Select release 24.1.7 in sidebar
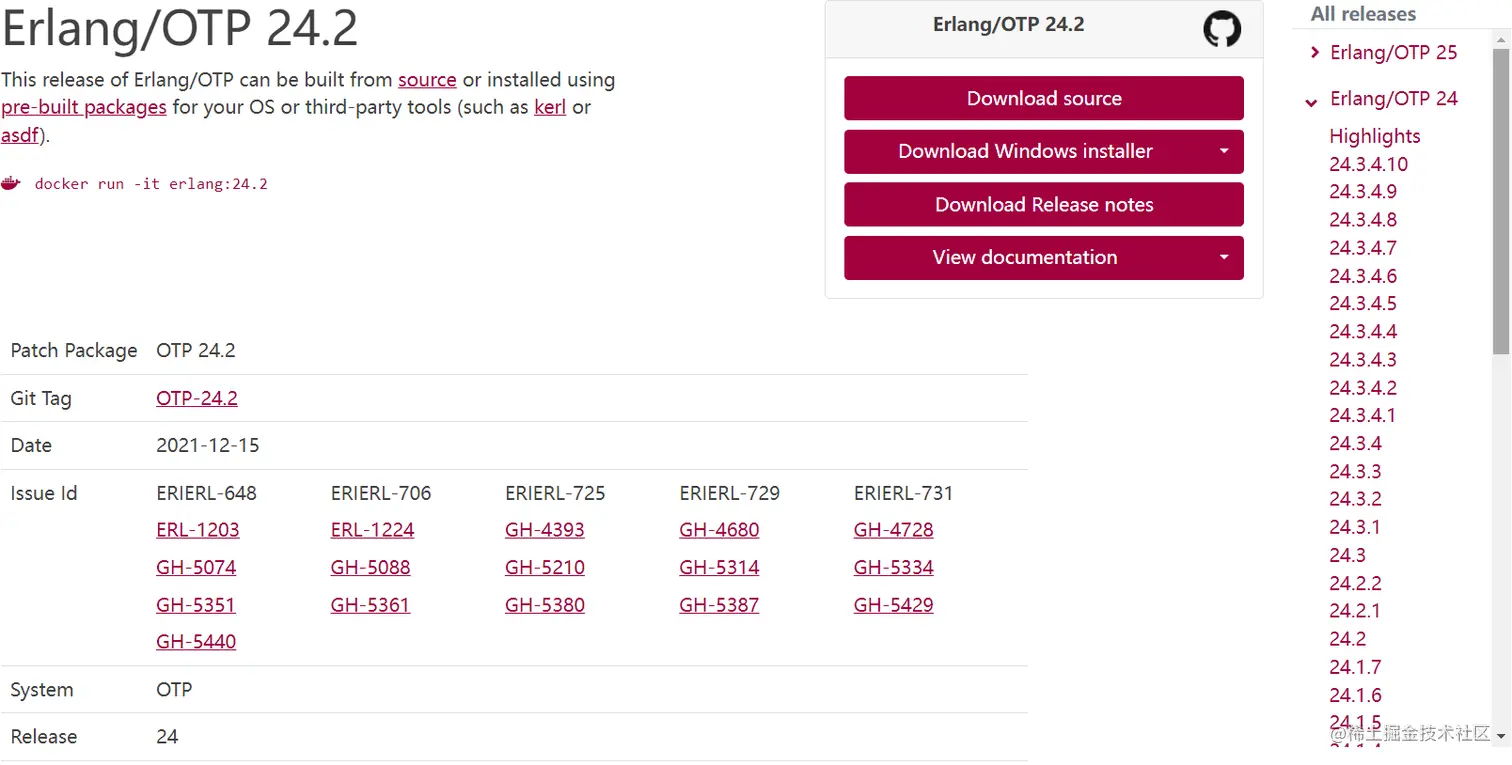Screen dimensions: 1512x765 1355,667
